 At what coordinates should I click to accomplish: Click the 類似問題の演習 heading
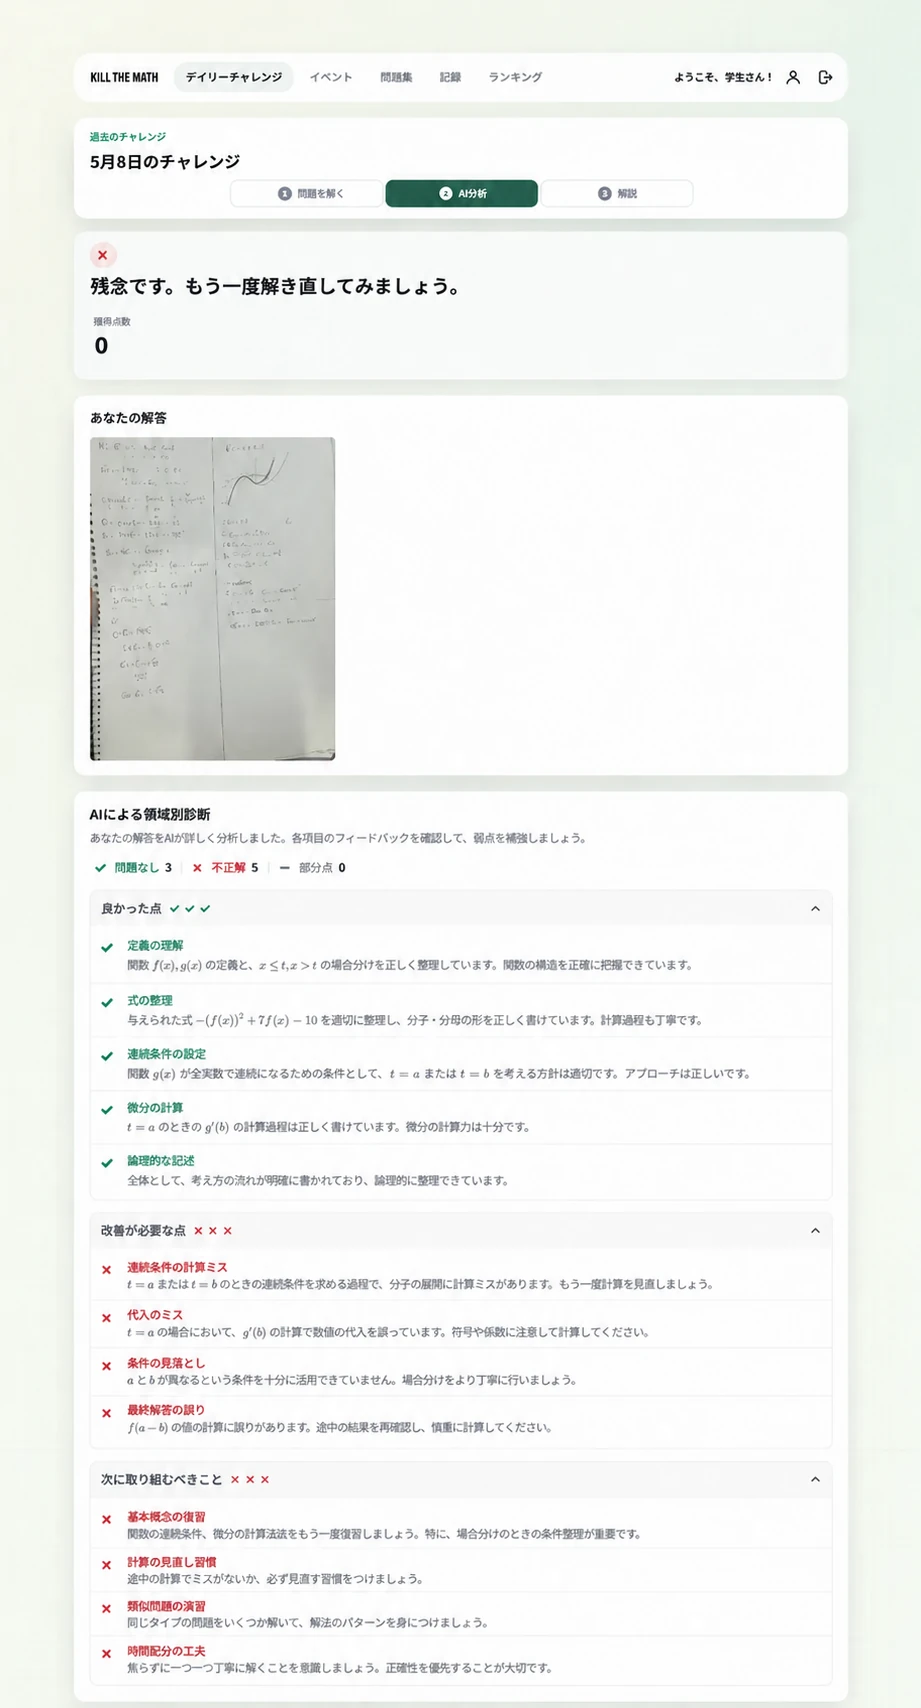pyautogui.click(x=166, y=1606)
